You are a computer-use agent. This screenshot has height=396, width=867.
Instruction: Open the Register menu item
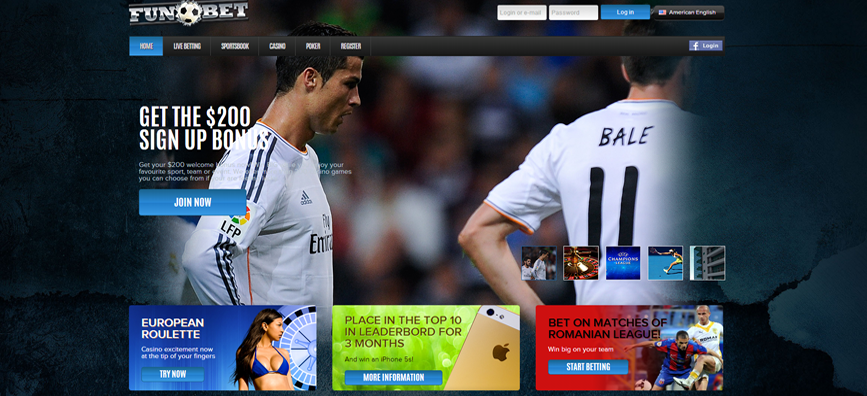coord(351,46)
